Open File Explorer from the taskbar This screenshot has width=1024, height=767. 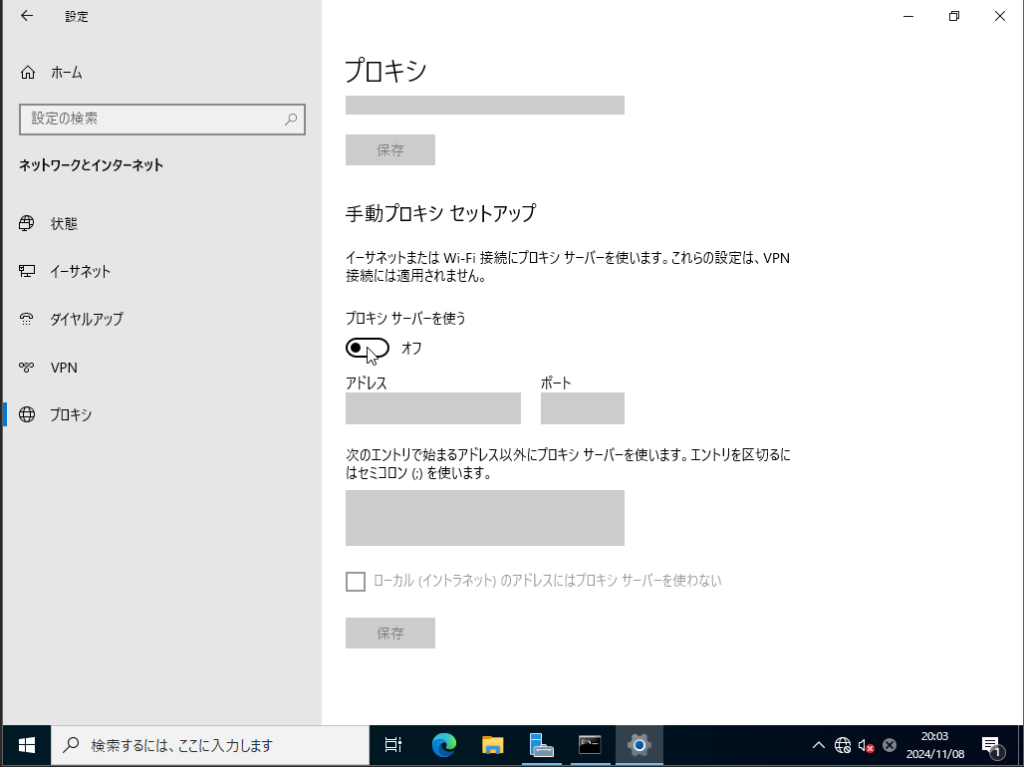point(493,745)
